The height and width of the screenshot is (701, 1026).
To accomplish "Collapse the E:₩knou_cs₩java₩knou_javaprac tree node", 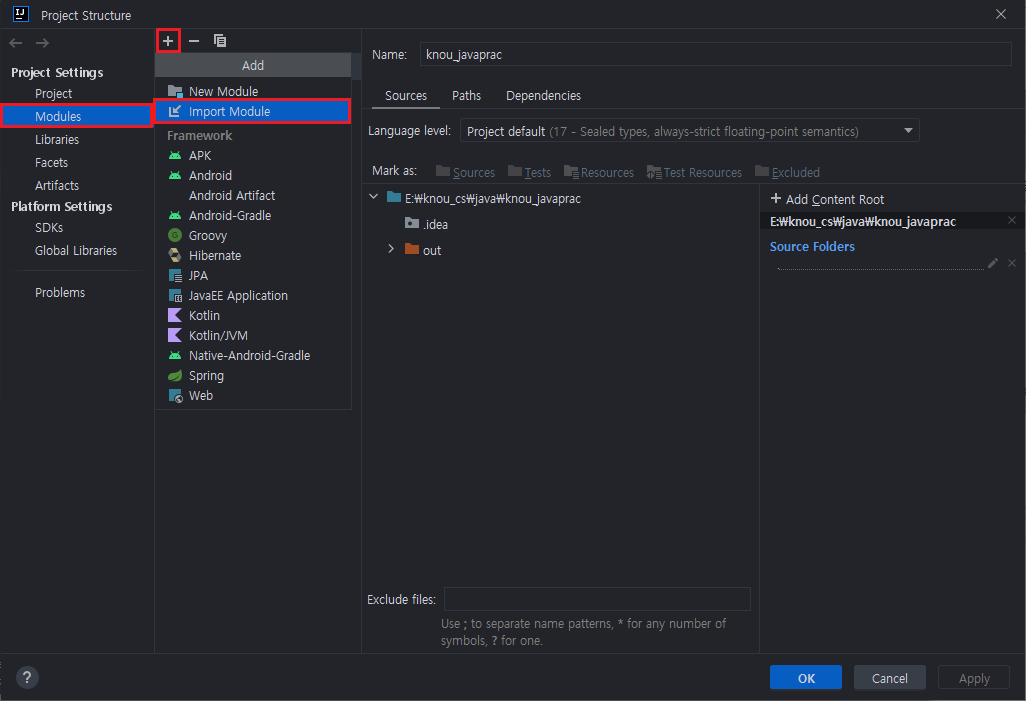I will 374,196.
